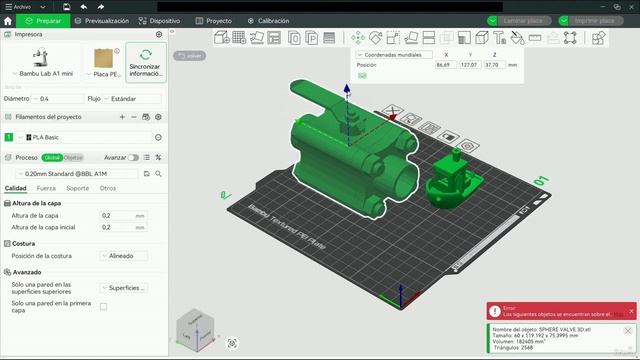Add a filament with the plus icon

122,117
